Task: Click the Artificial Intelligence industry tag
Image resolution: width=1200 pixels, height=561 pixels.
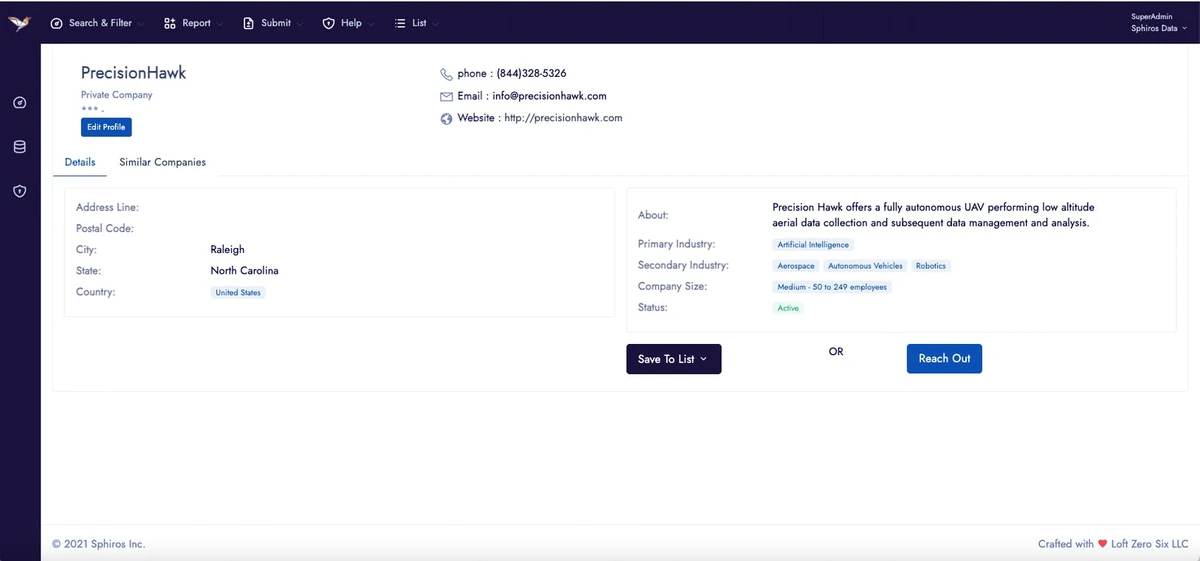Action: point(813,244)
